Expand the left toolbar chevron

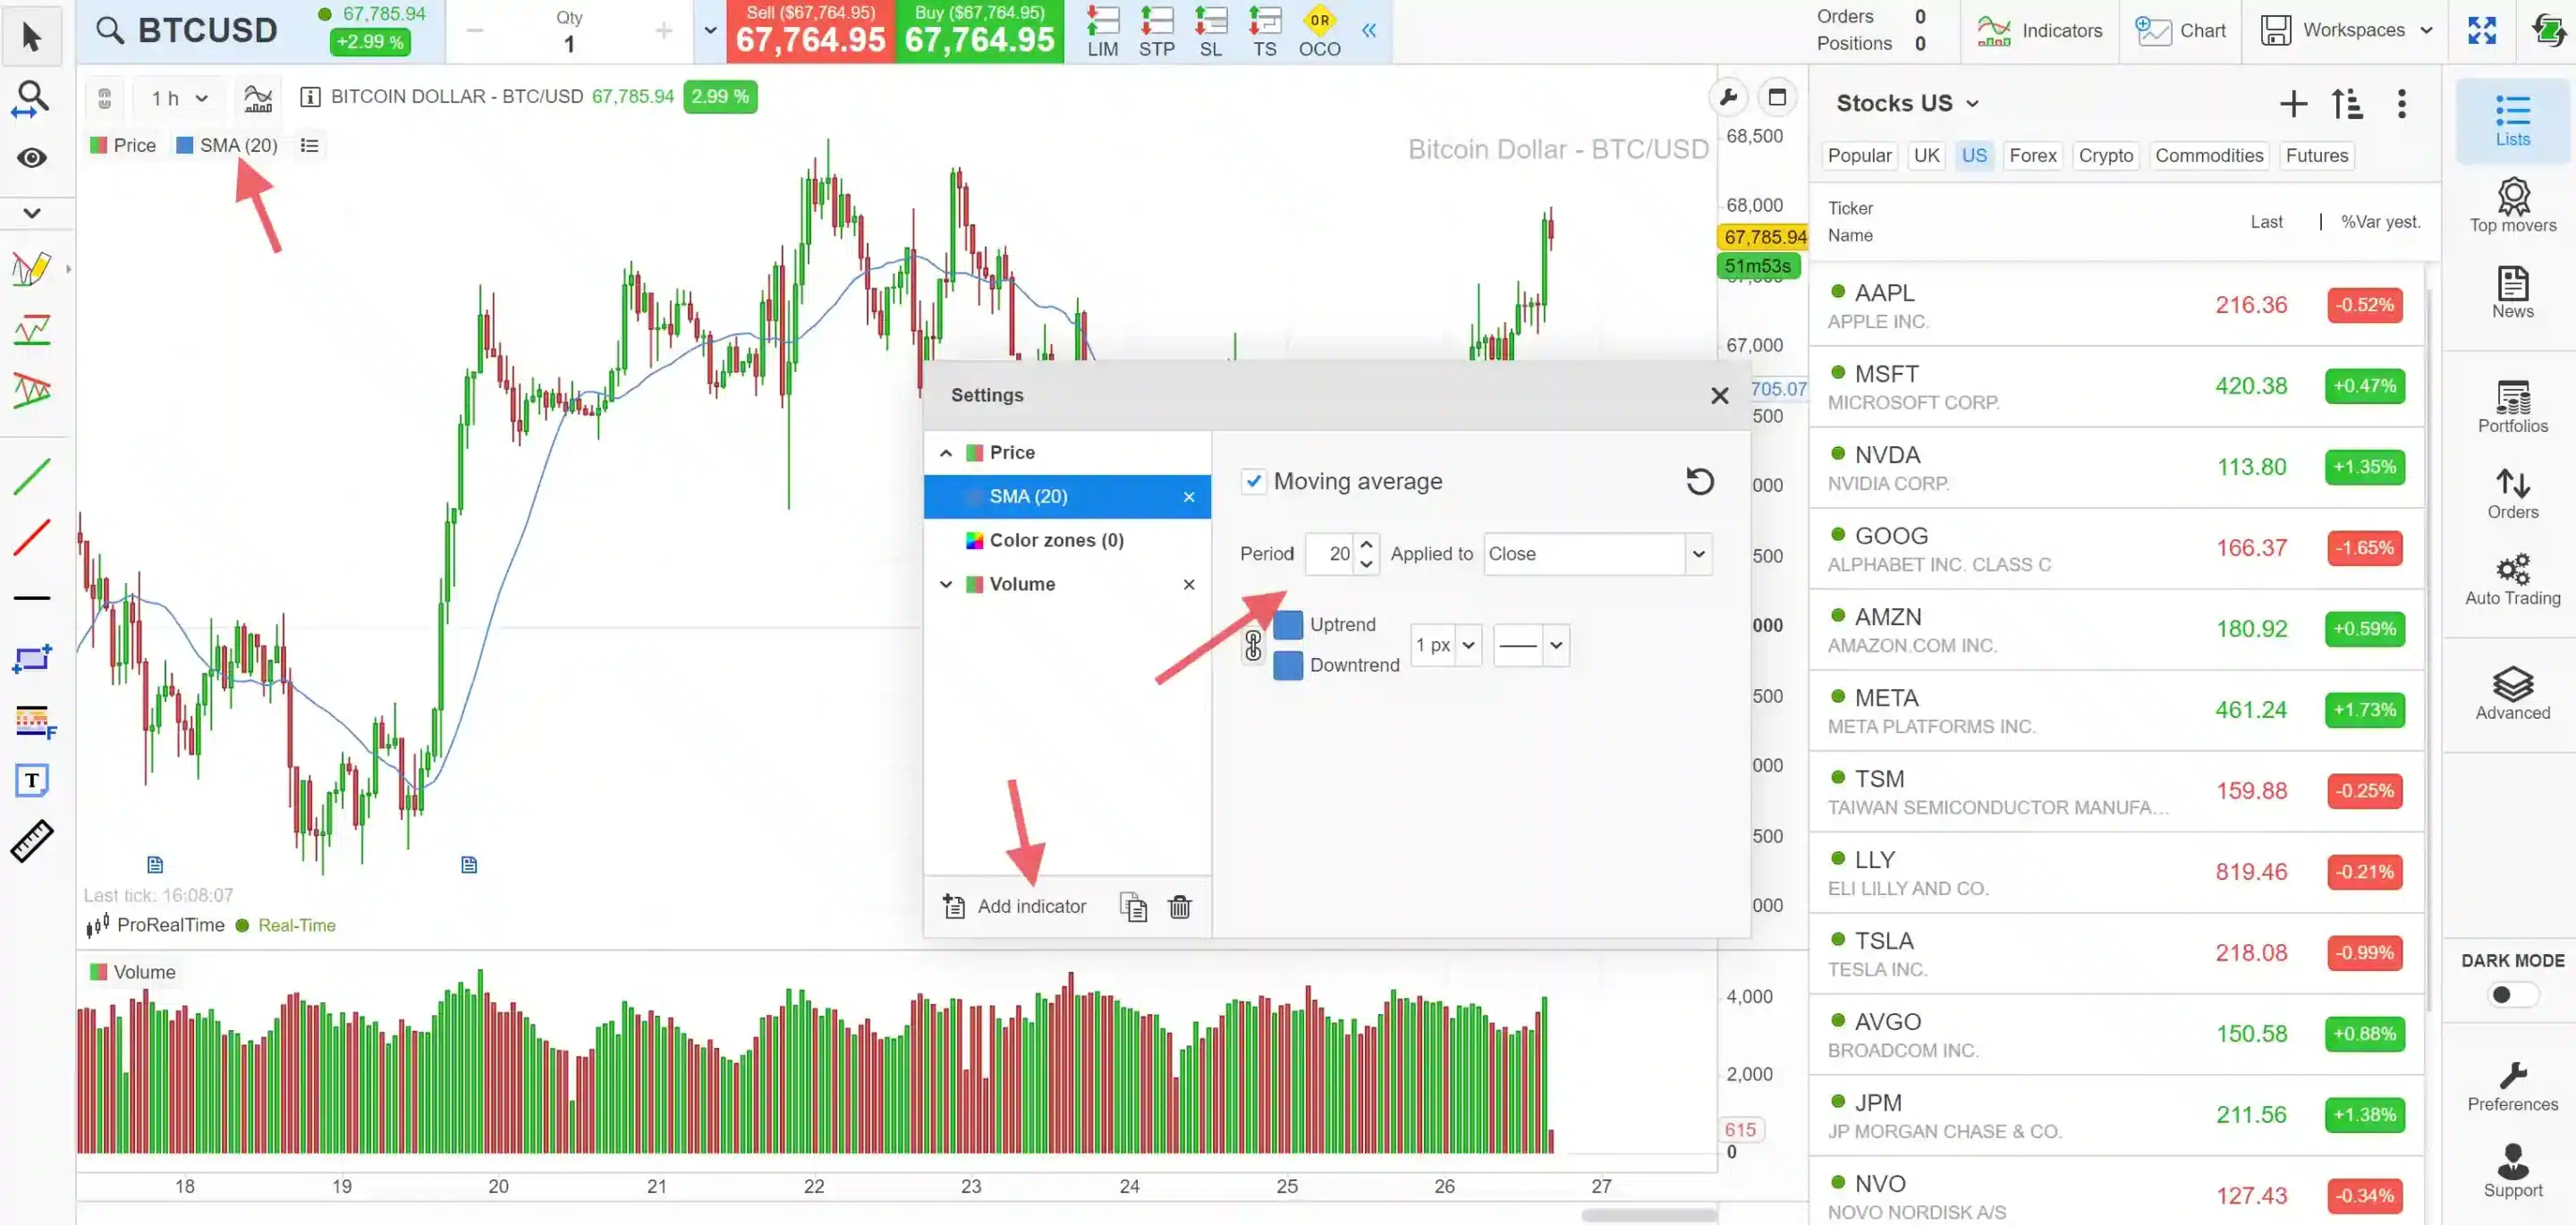(31, 212)
